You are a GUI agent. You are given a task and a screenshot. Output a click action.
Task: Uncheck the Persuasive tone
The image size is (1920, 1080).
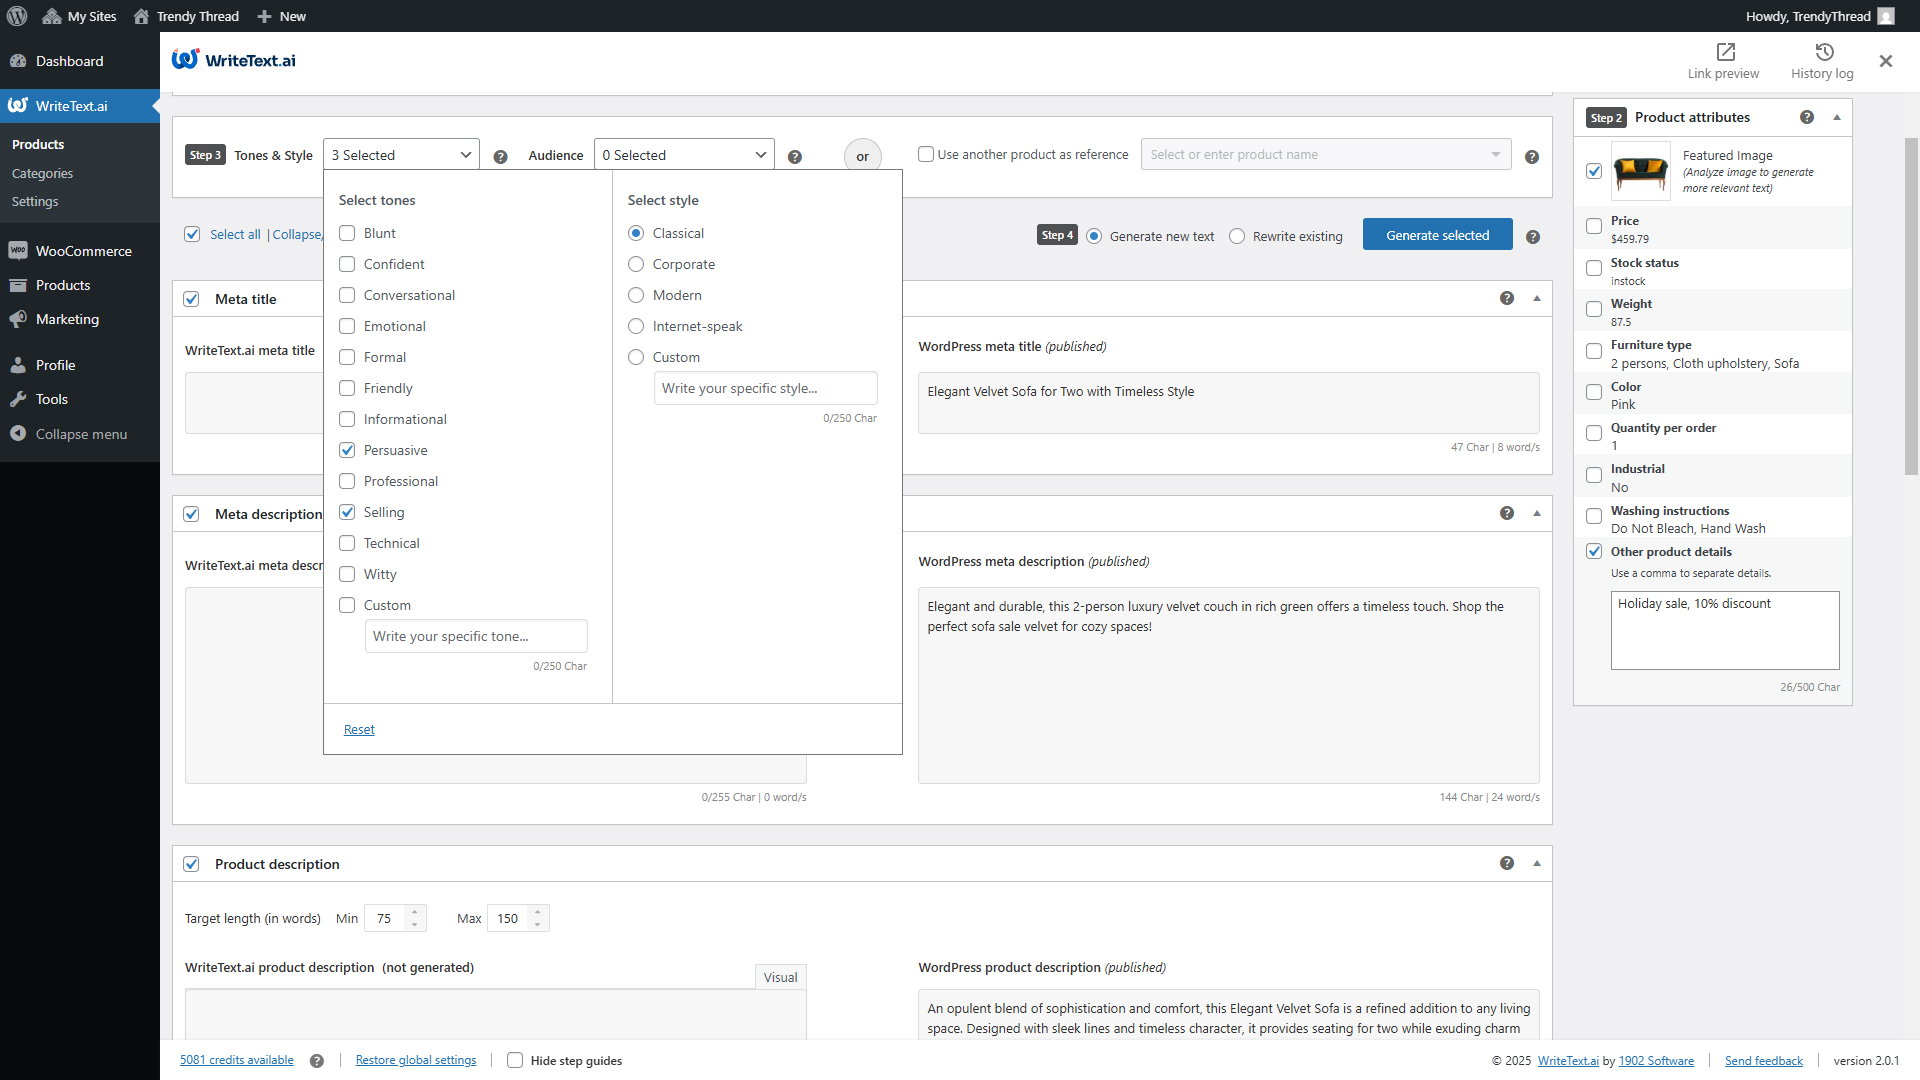tap(347, 450)
